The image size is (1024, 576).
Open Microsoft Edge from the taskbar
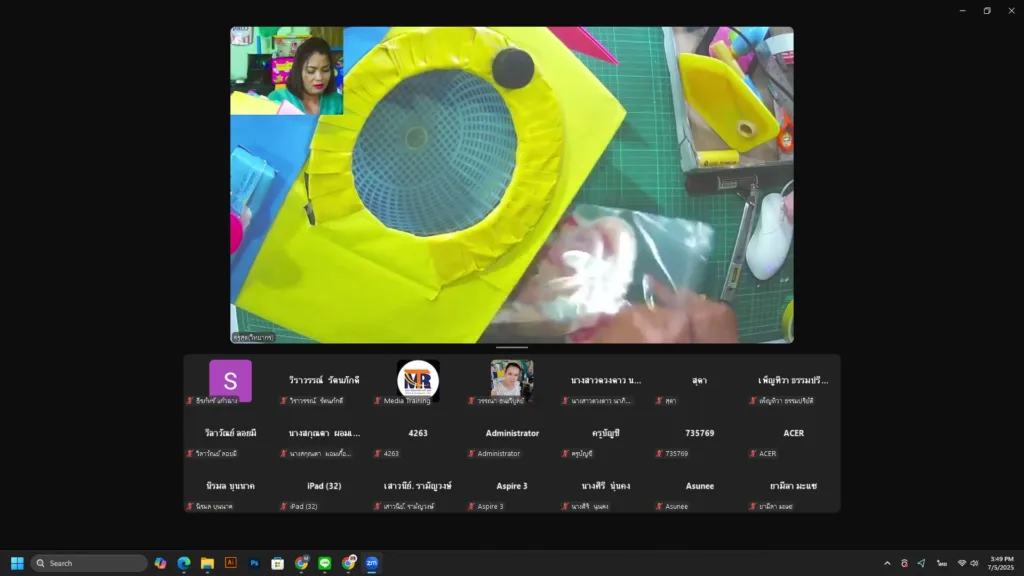pos(184,563)
